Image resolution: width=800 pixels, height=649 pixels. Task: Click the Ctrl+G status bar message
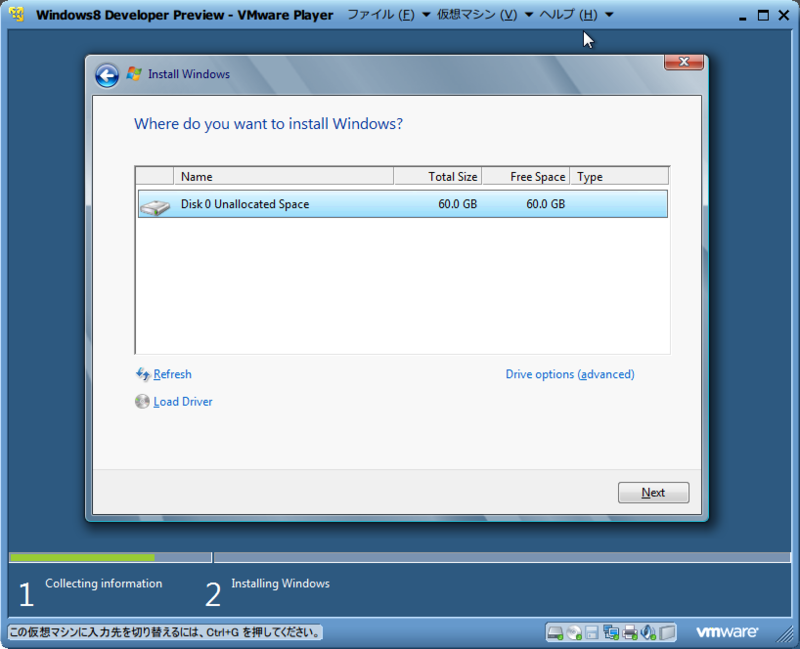[x=165, y=633]
